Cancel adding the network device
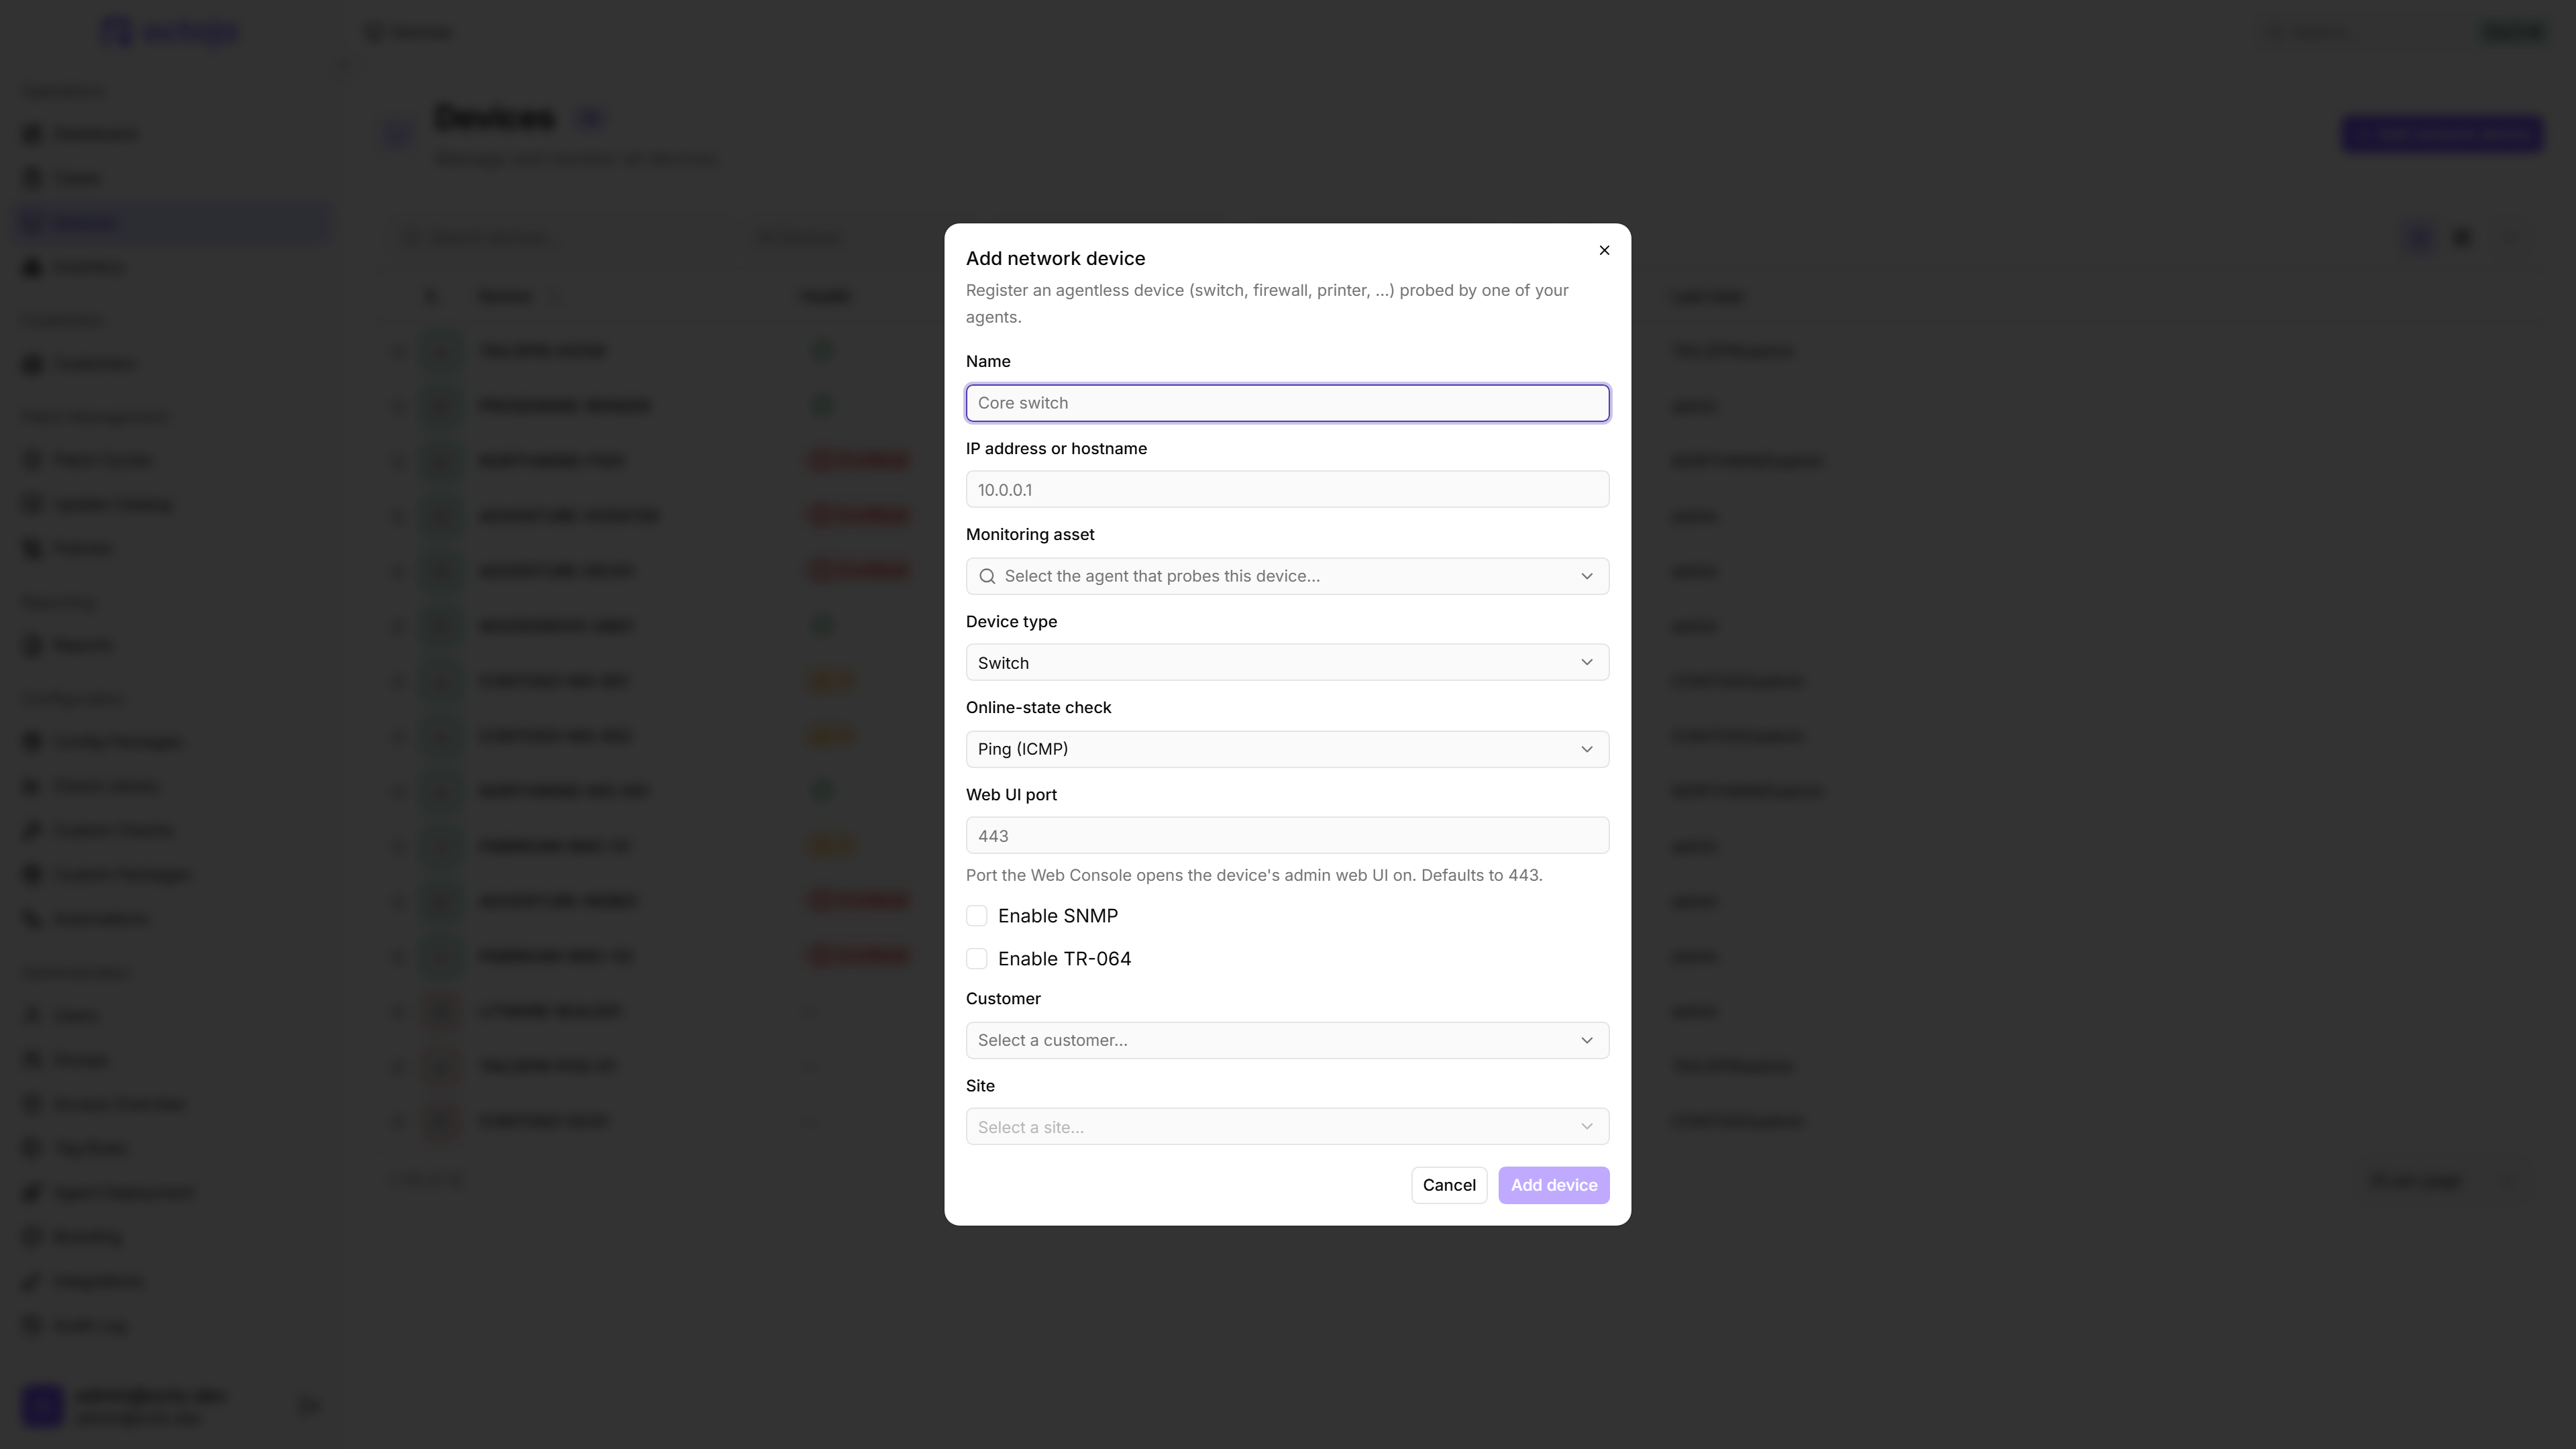 click(1449, 1185)
